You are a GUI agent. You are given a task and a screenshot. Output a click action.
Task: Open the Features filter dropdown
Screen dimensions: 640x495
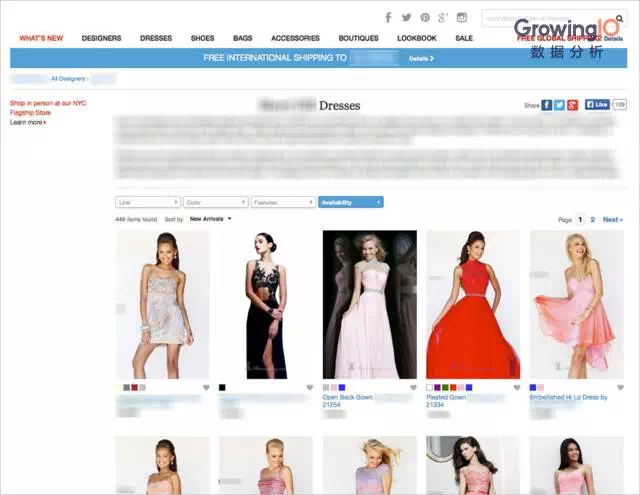[x=283, y=202]
